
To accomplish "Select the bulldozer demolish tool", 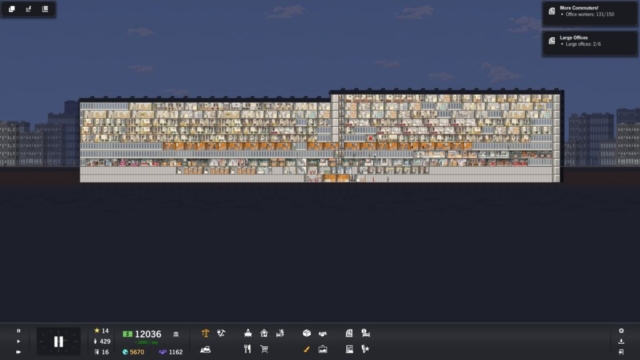I will [x=205, y=349].
